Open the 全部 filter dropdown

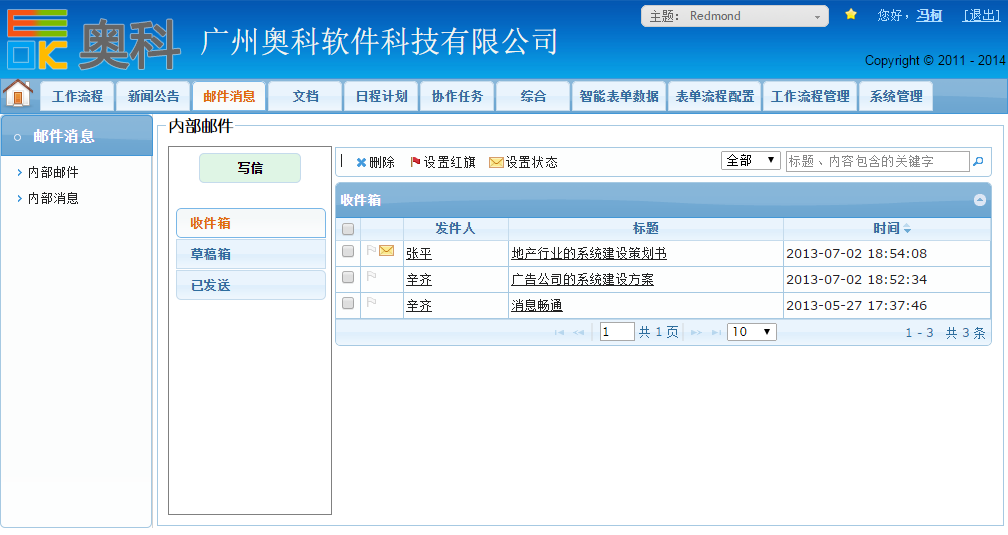751,161
